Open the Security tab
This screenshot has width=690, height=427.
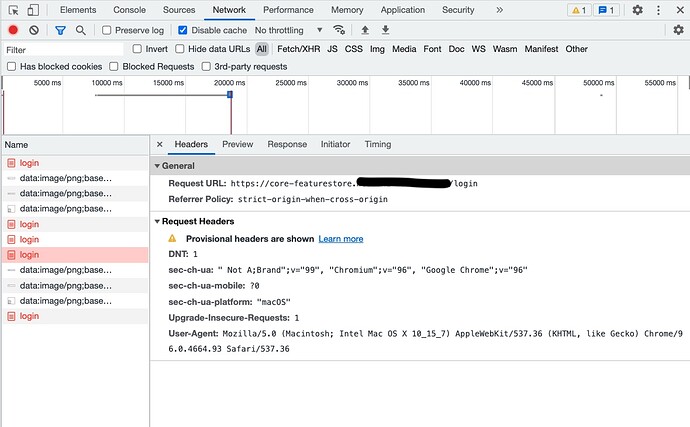pos(458,10)
